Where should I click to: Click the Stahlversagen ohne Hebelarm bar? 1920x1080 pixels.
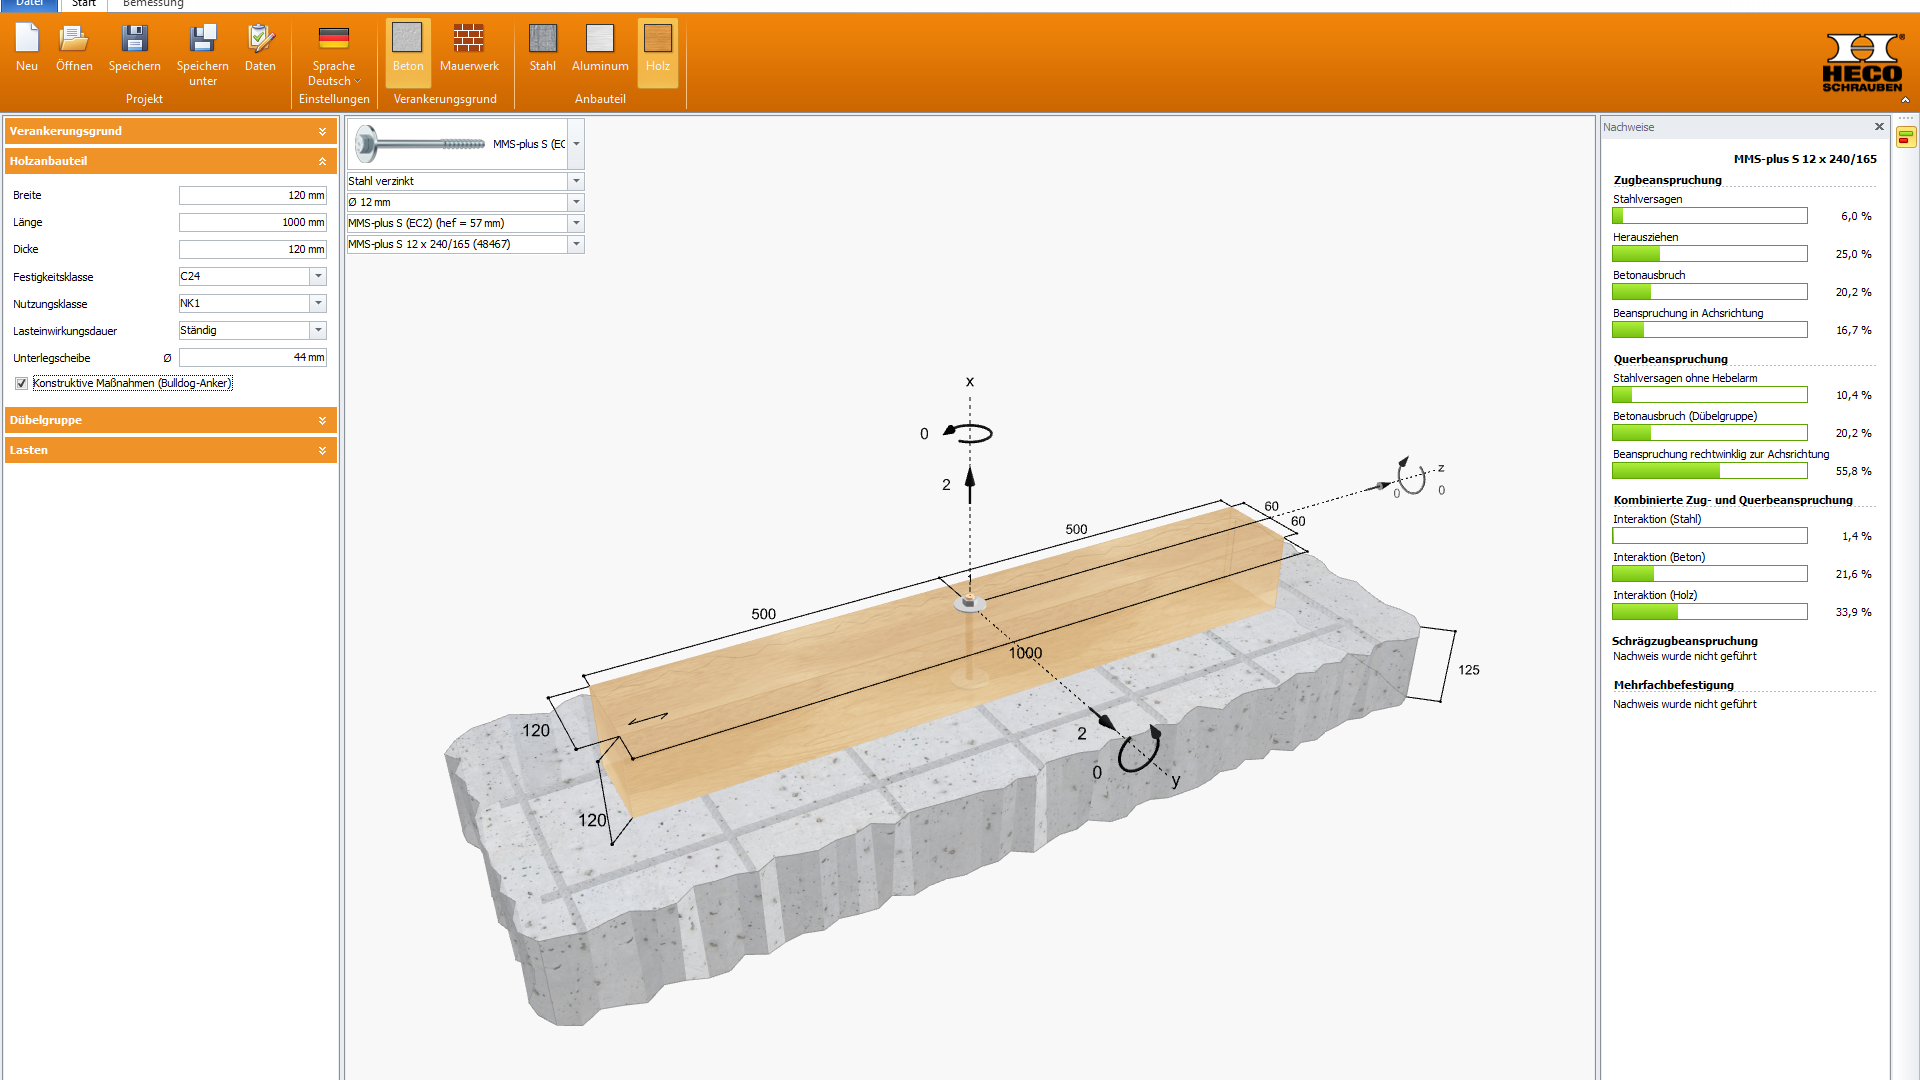(1710, 395)
